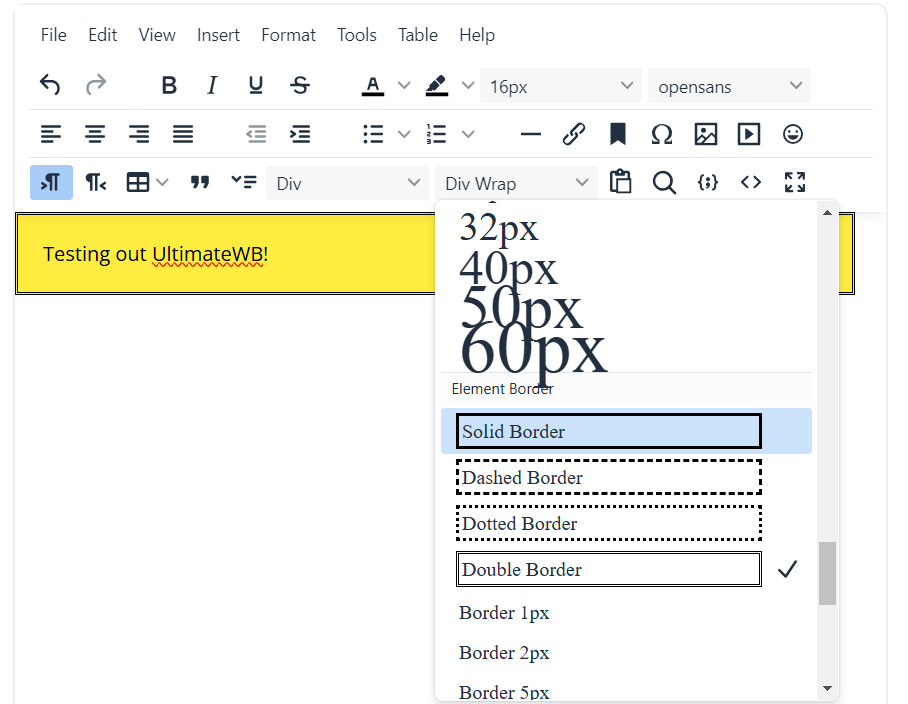Open the emoticons smiley picker
The width and height of the screenshot is (908, 704).
[x=793, y=134]
